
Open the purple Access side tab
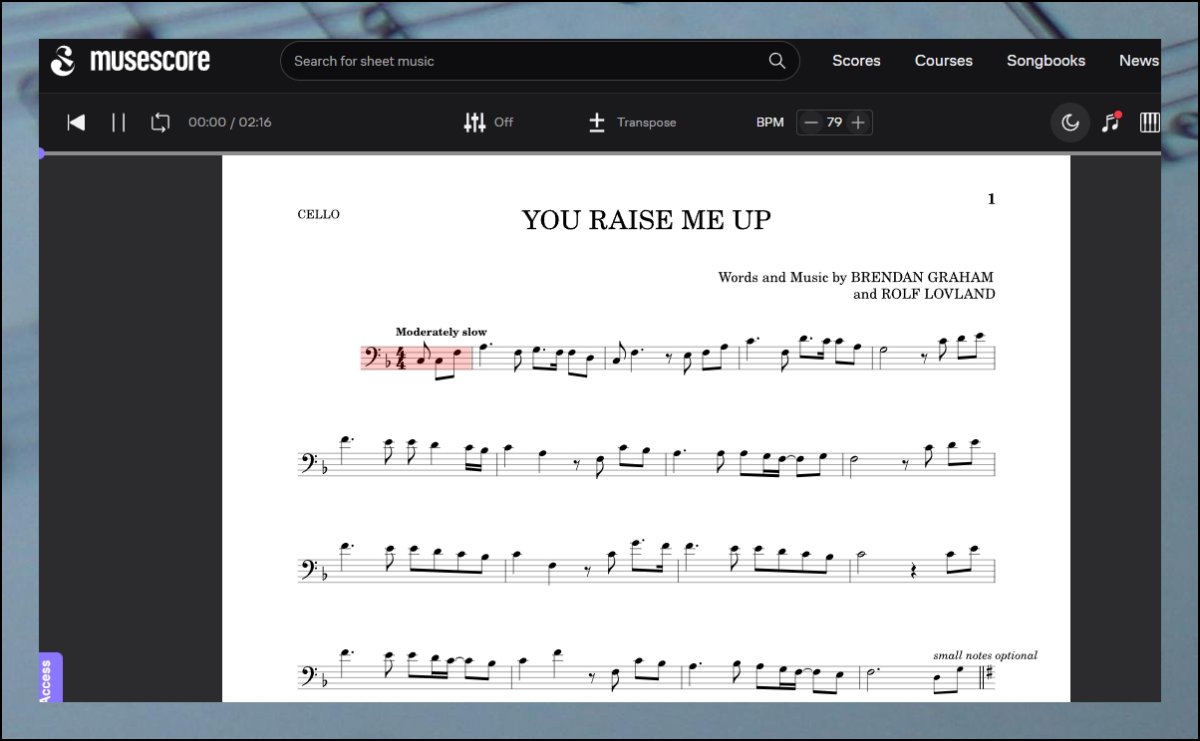(x=50, y=678)
